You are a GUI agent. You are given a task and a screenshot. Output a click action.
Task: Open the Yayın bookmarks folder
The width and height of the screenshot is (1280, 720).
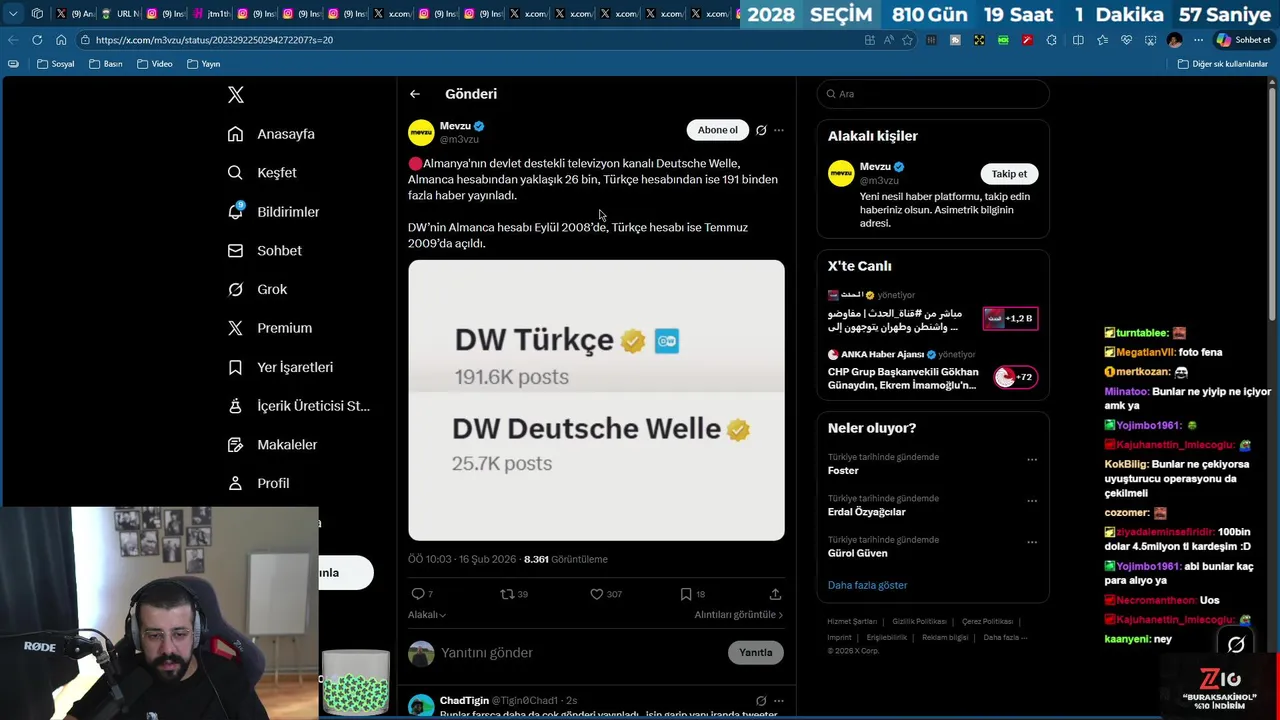point(203,64)
